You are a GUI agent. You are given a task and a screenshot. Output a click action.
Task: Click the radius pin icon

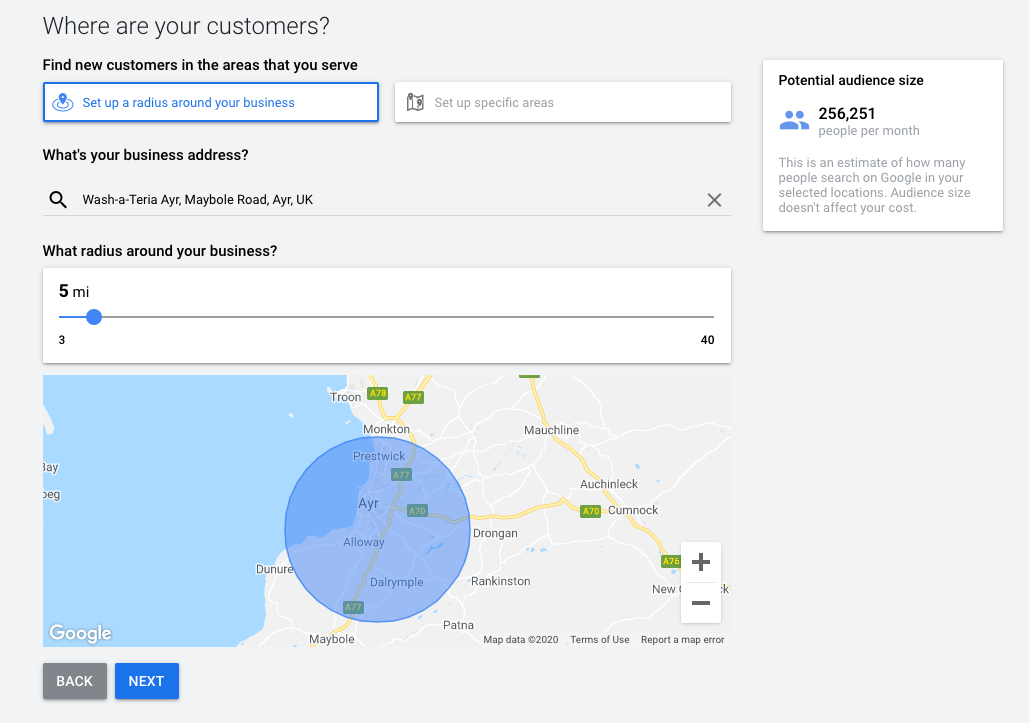coord(63,102)
